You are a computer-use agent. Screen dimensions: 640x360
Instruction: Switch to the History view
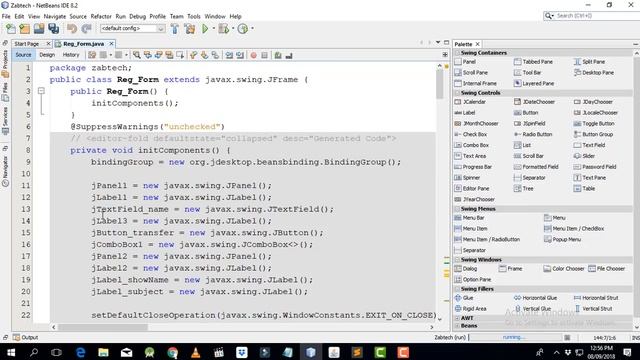tap(71, 55)
